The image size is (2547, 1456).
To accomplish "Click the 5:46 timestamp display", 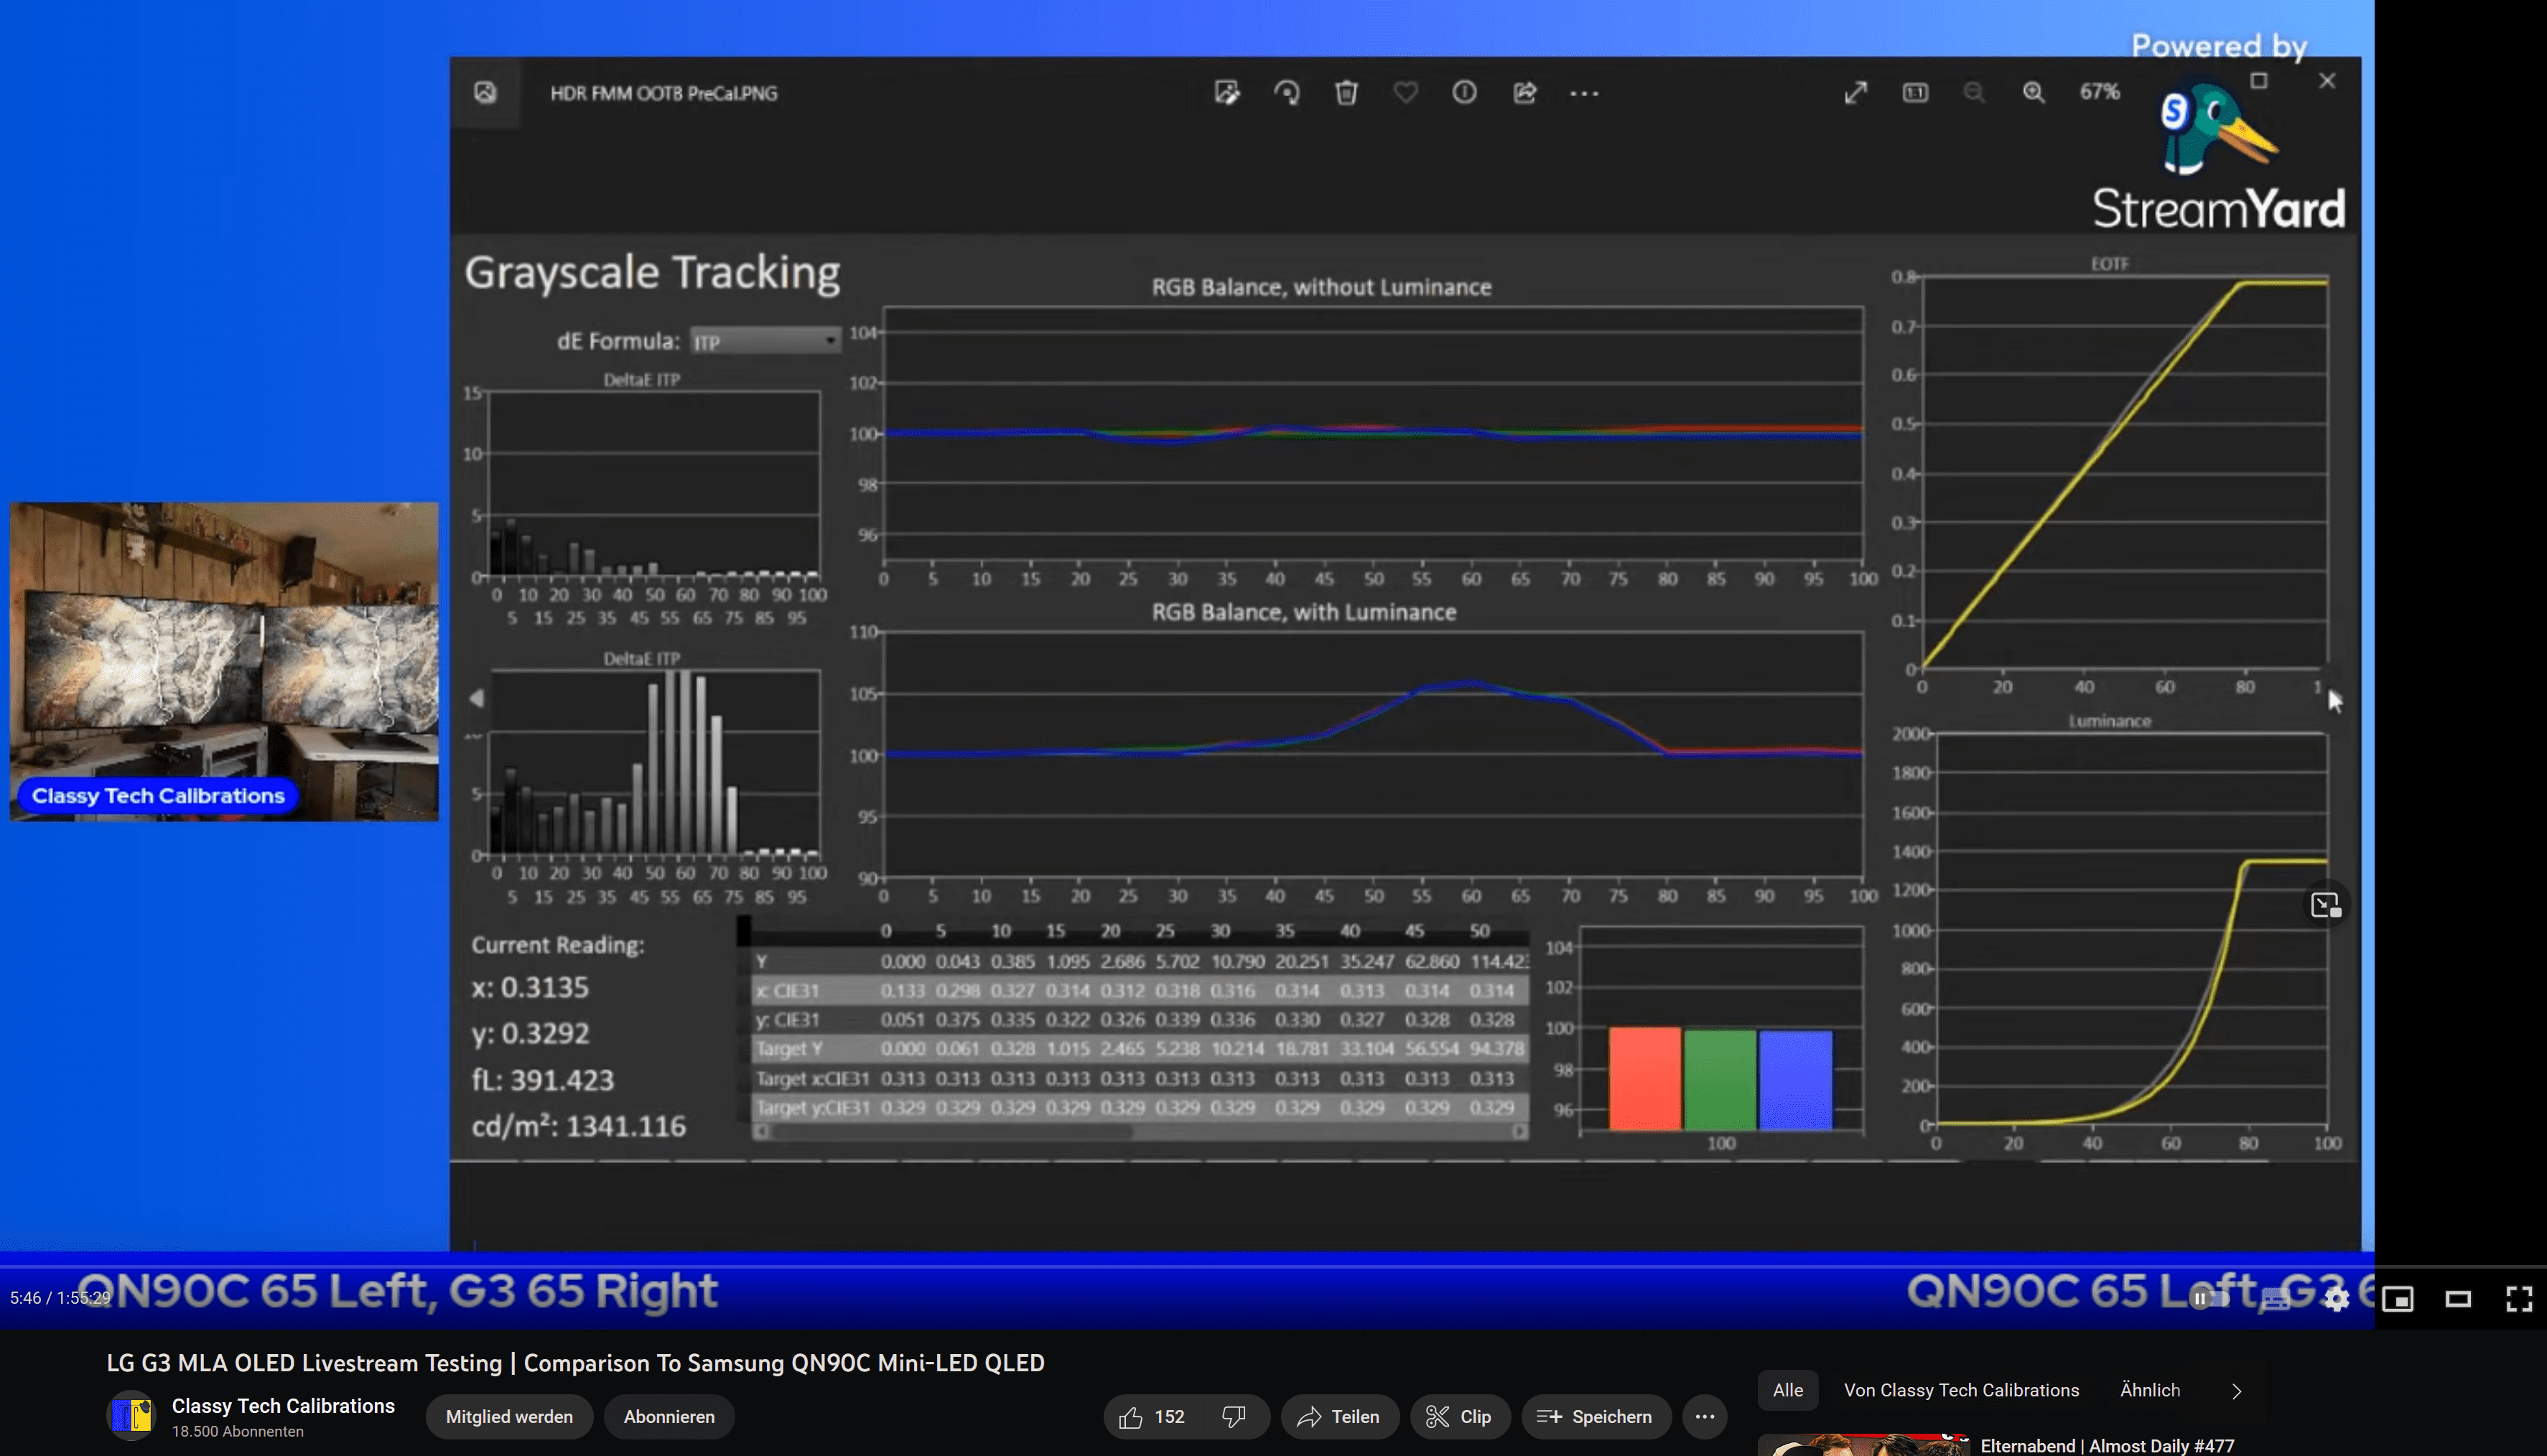I will 60,1298.
